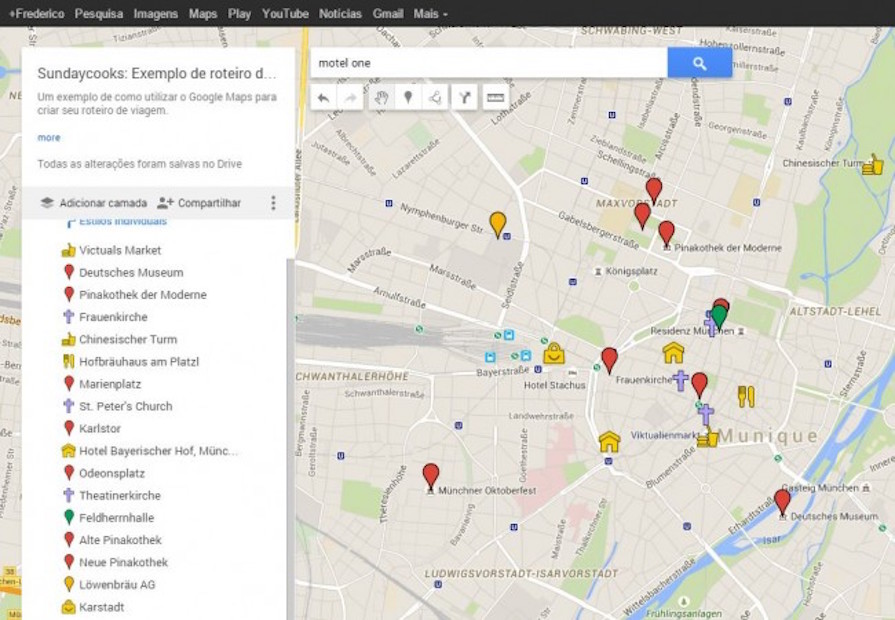Select the add directions tool
The height and width of the screenshot is (620, 895).
[464, 98]
